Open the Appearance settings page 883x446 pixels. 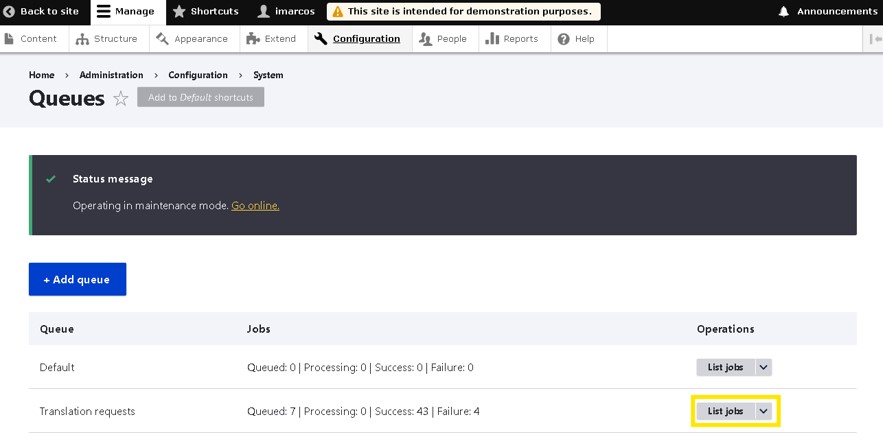click(x=192, y=39)
